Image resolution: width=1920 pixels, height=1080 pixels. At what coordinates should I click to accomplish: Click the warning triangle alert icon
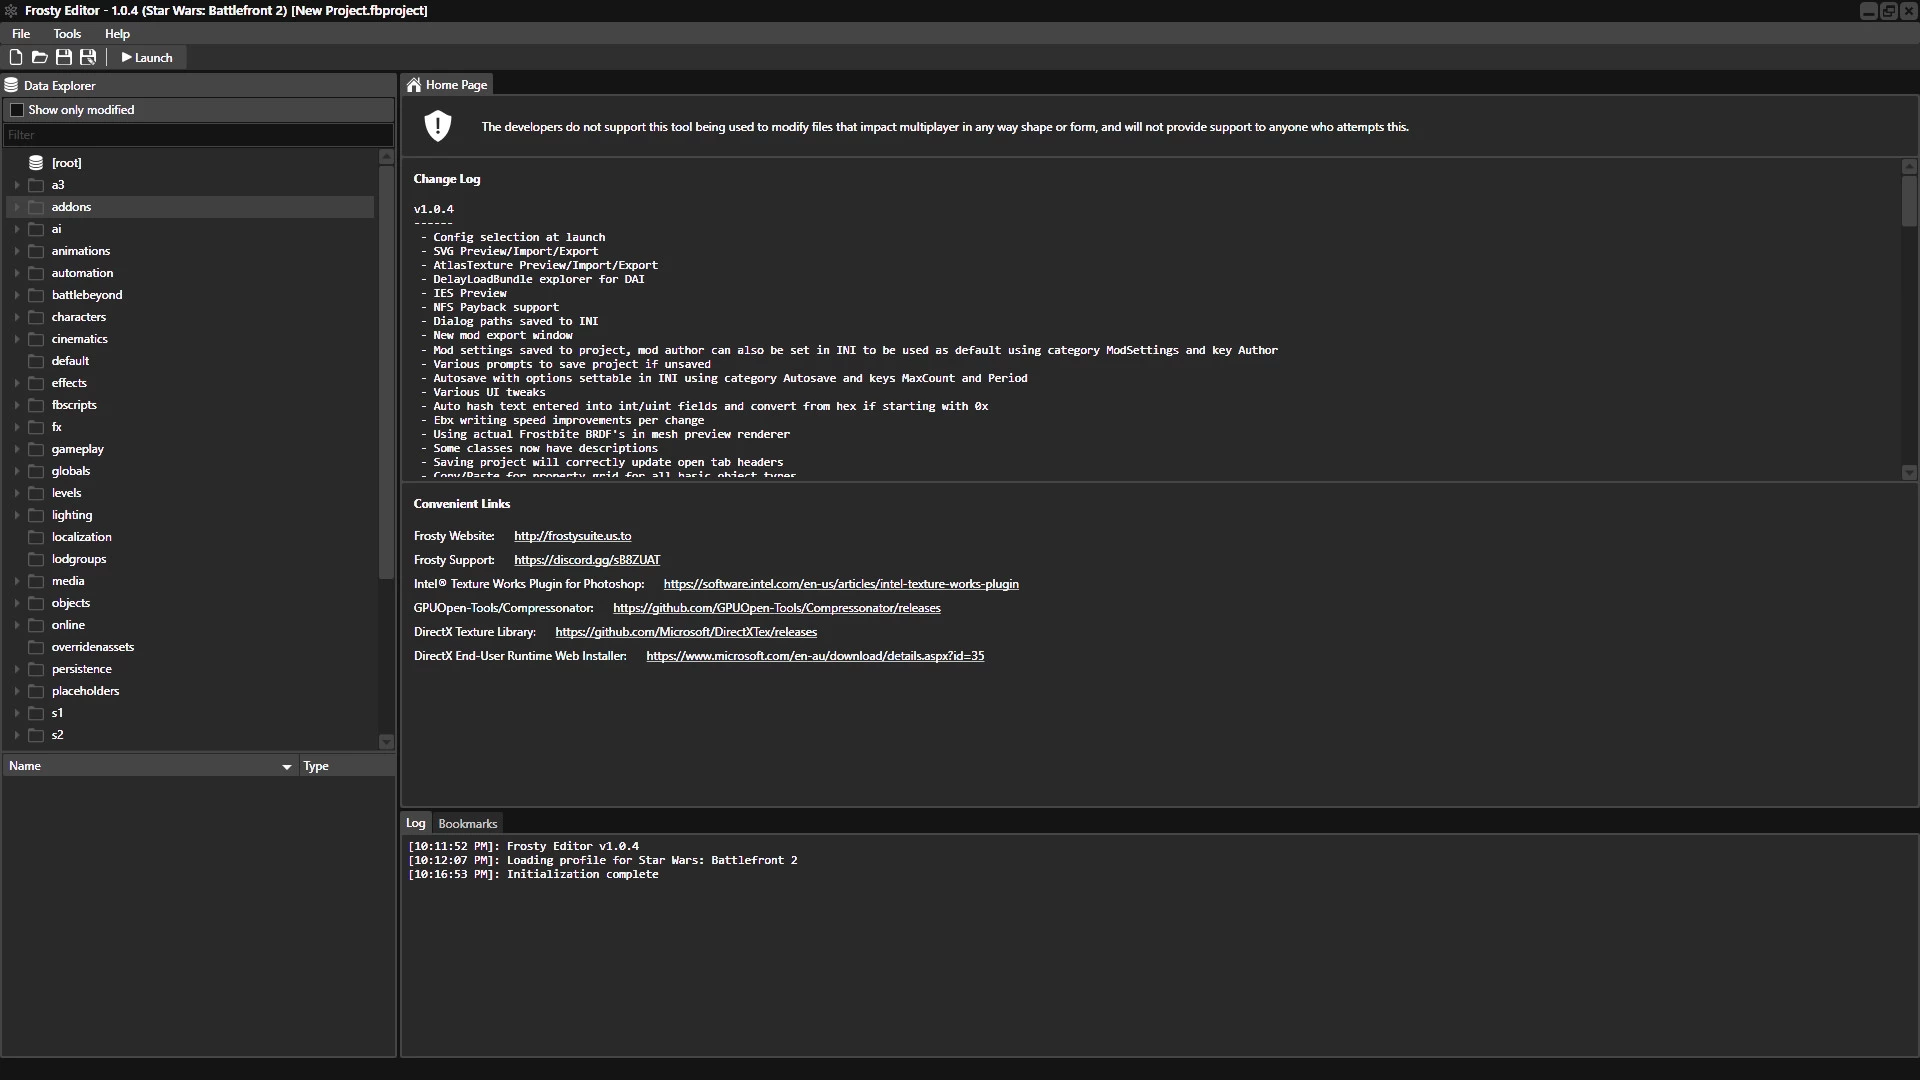point(436,125)
